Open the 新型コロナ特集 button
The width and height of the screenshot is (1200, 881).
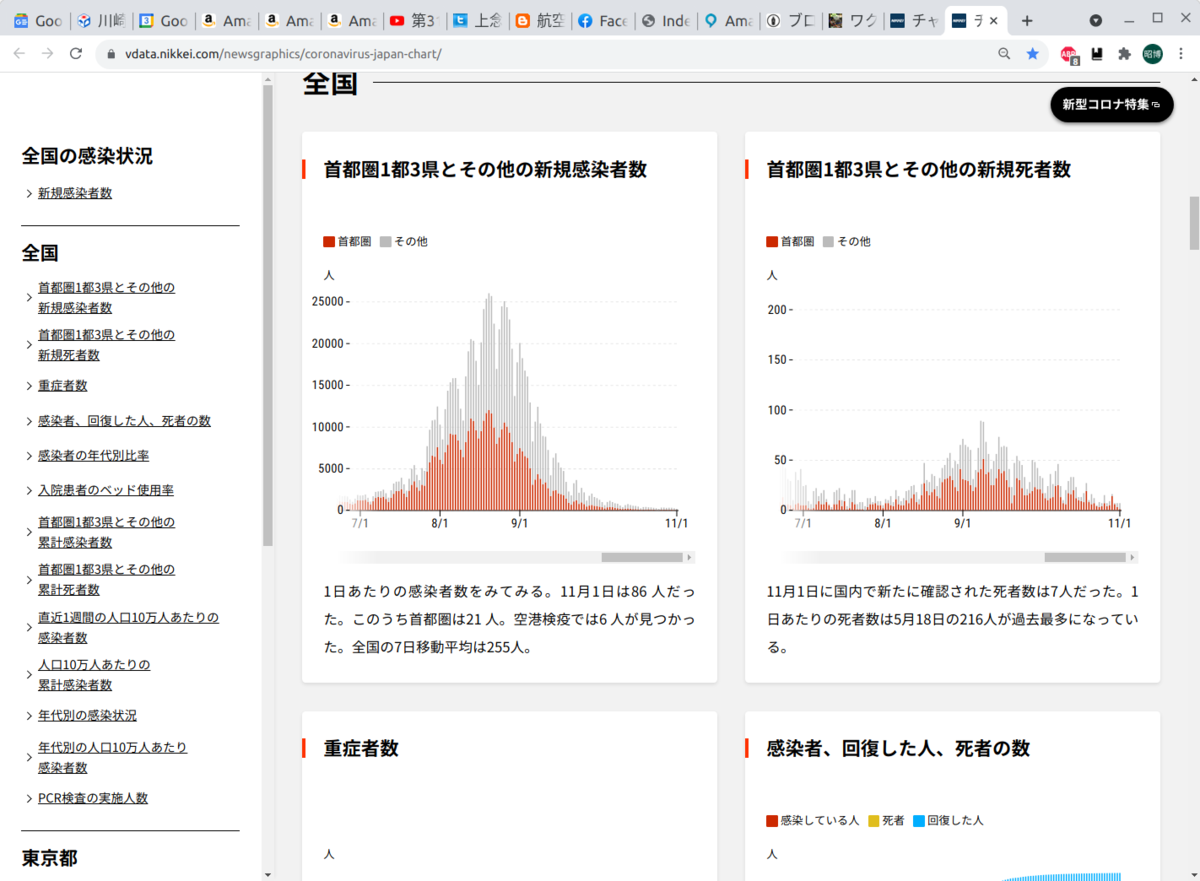[1111, 104]
